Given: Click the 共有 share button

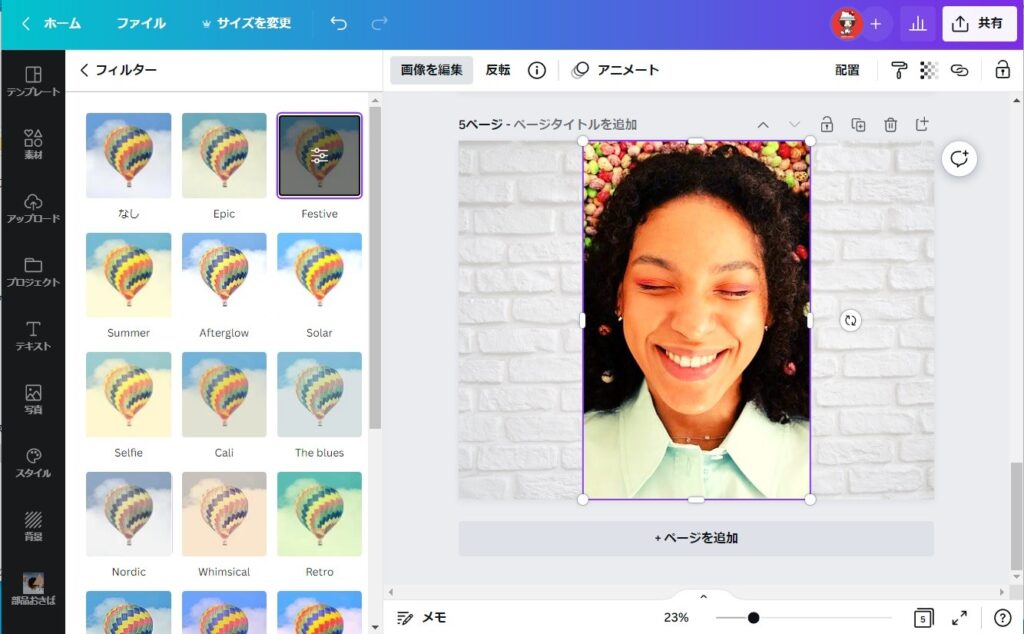Looking at the screenshot, I should coord(979,24).
